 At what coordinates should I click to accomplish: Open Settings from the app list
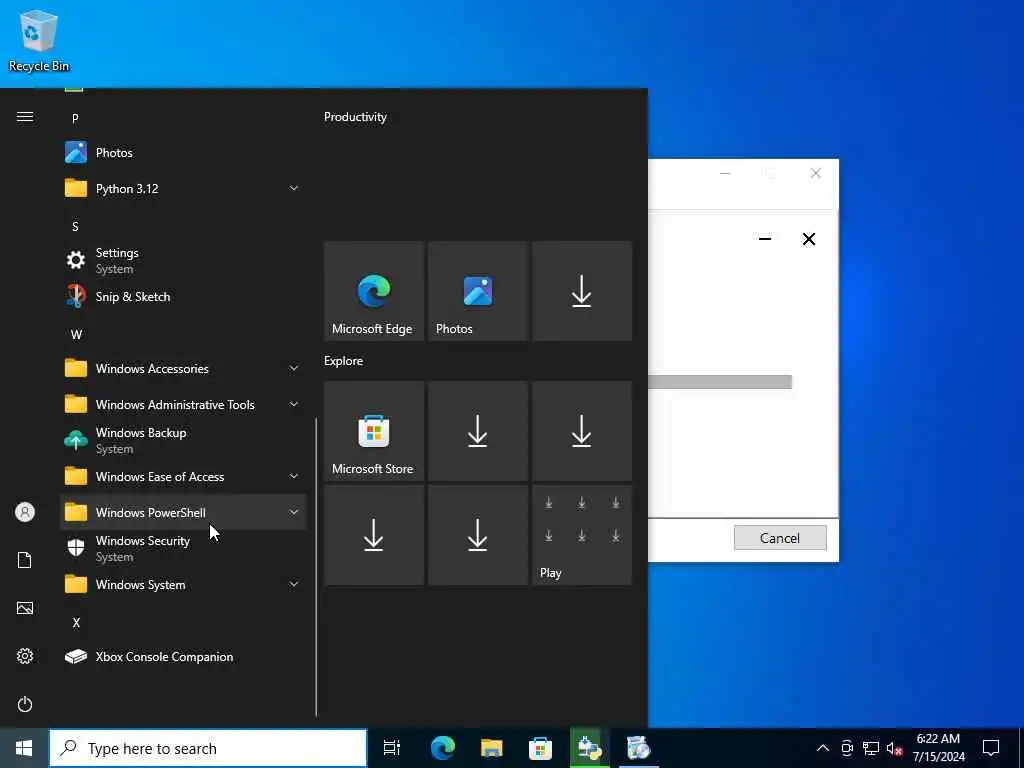tap(183, 261)
